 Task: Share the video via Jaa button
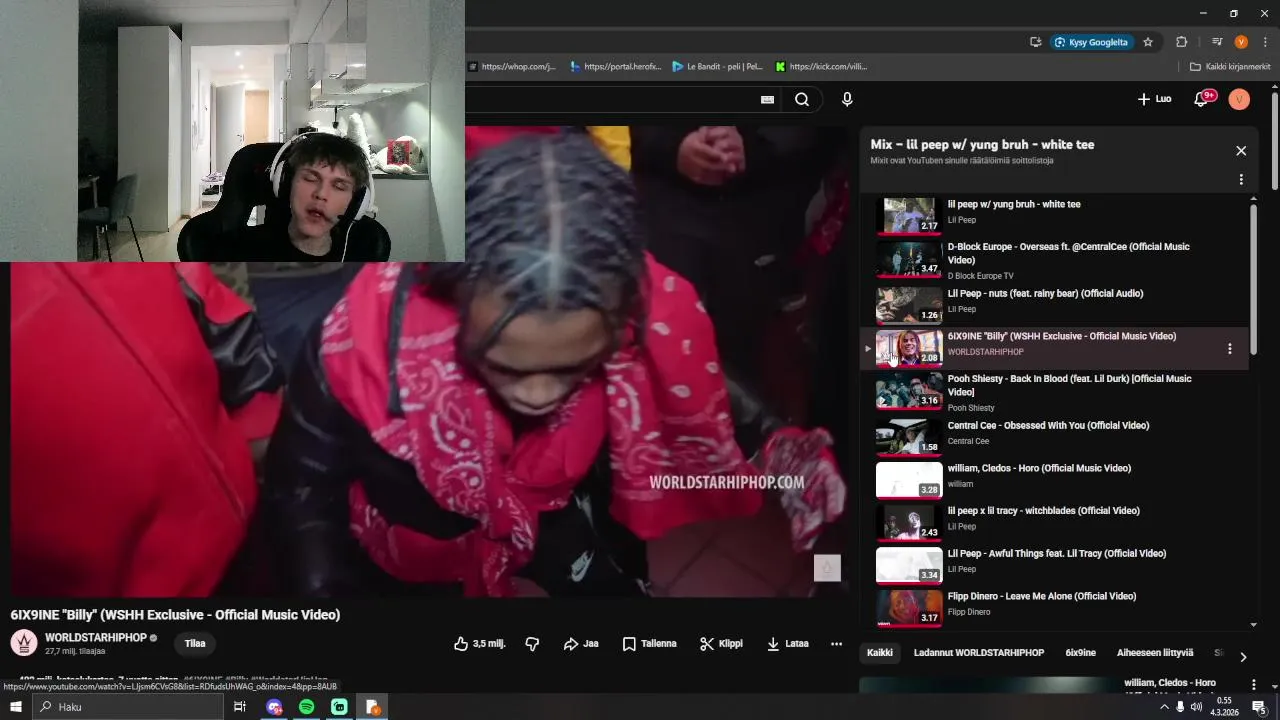pyautogui.click(x=581, y=644)
